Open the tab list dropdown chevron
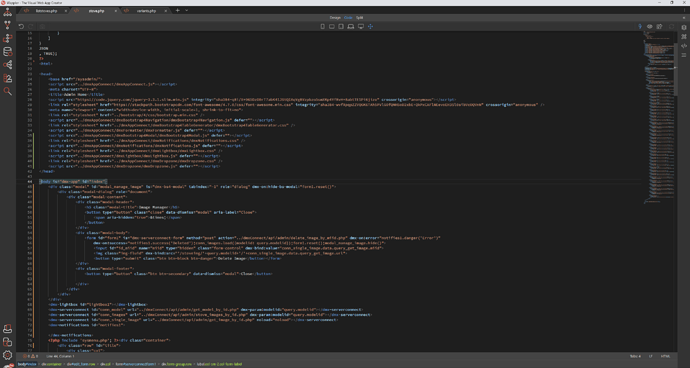Screen dimensions: 690x368 pyautogui.click(x=187, y=11)
